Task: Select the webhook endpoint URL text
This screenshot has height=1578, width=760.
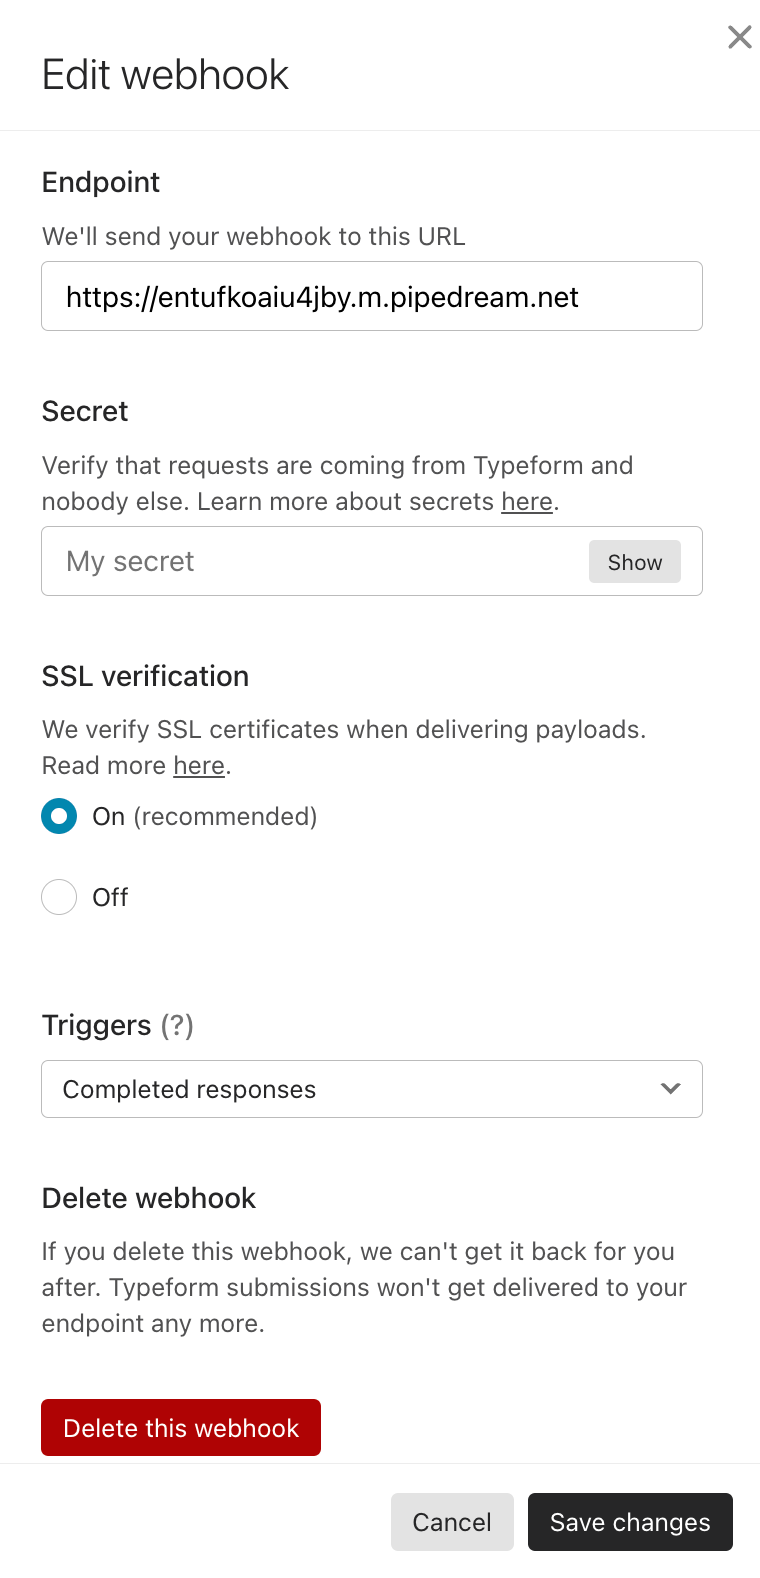Action: (x=322, y=295)
